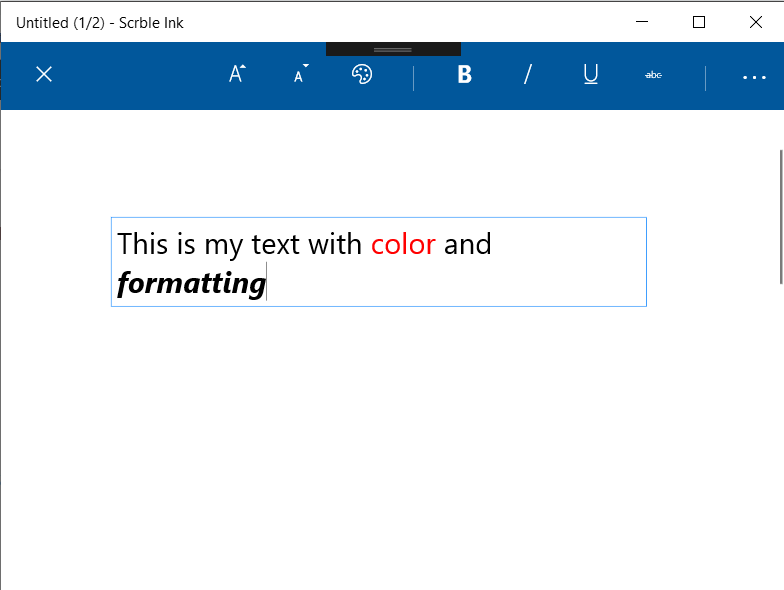
Task: Click the word "This" in text box
Action: click(x=142, y=244)
